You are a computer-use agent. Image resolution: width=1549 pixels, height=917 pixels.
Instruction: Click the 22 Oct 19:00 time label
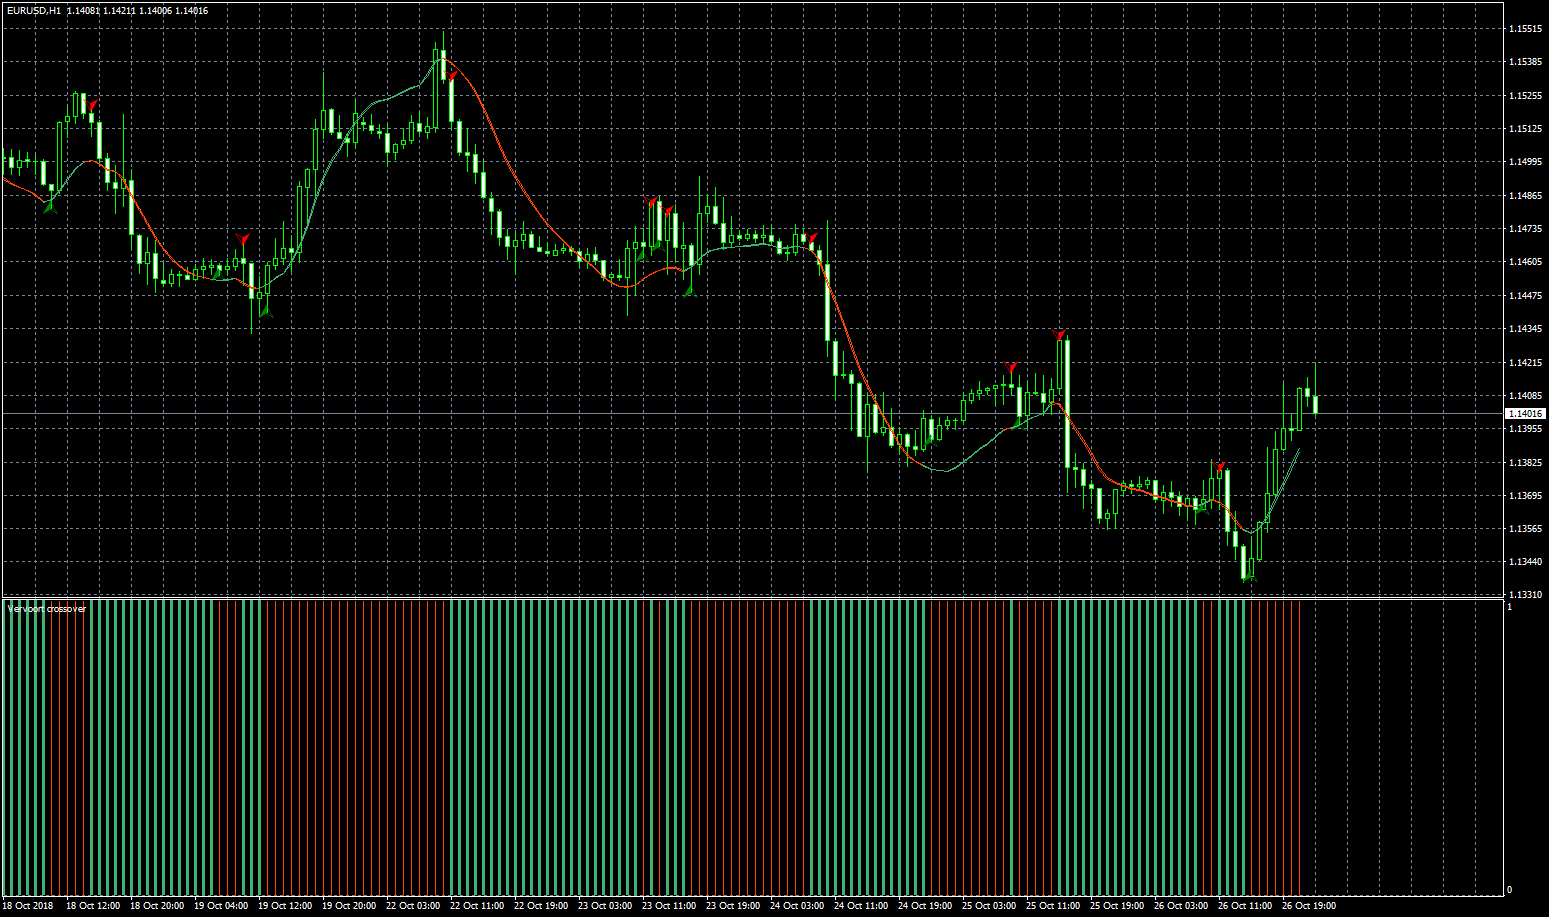coord(541,906)
